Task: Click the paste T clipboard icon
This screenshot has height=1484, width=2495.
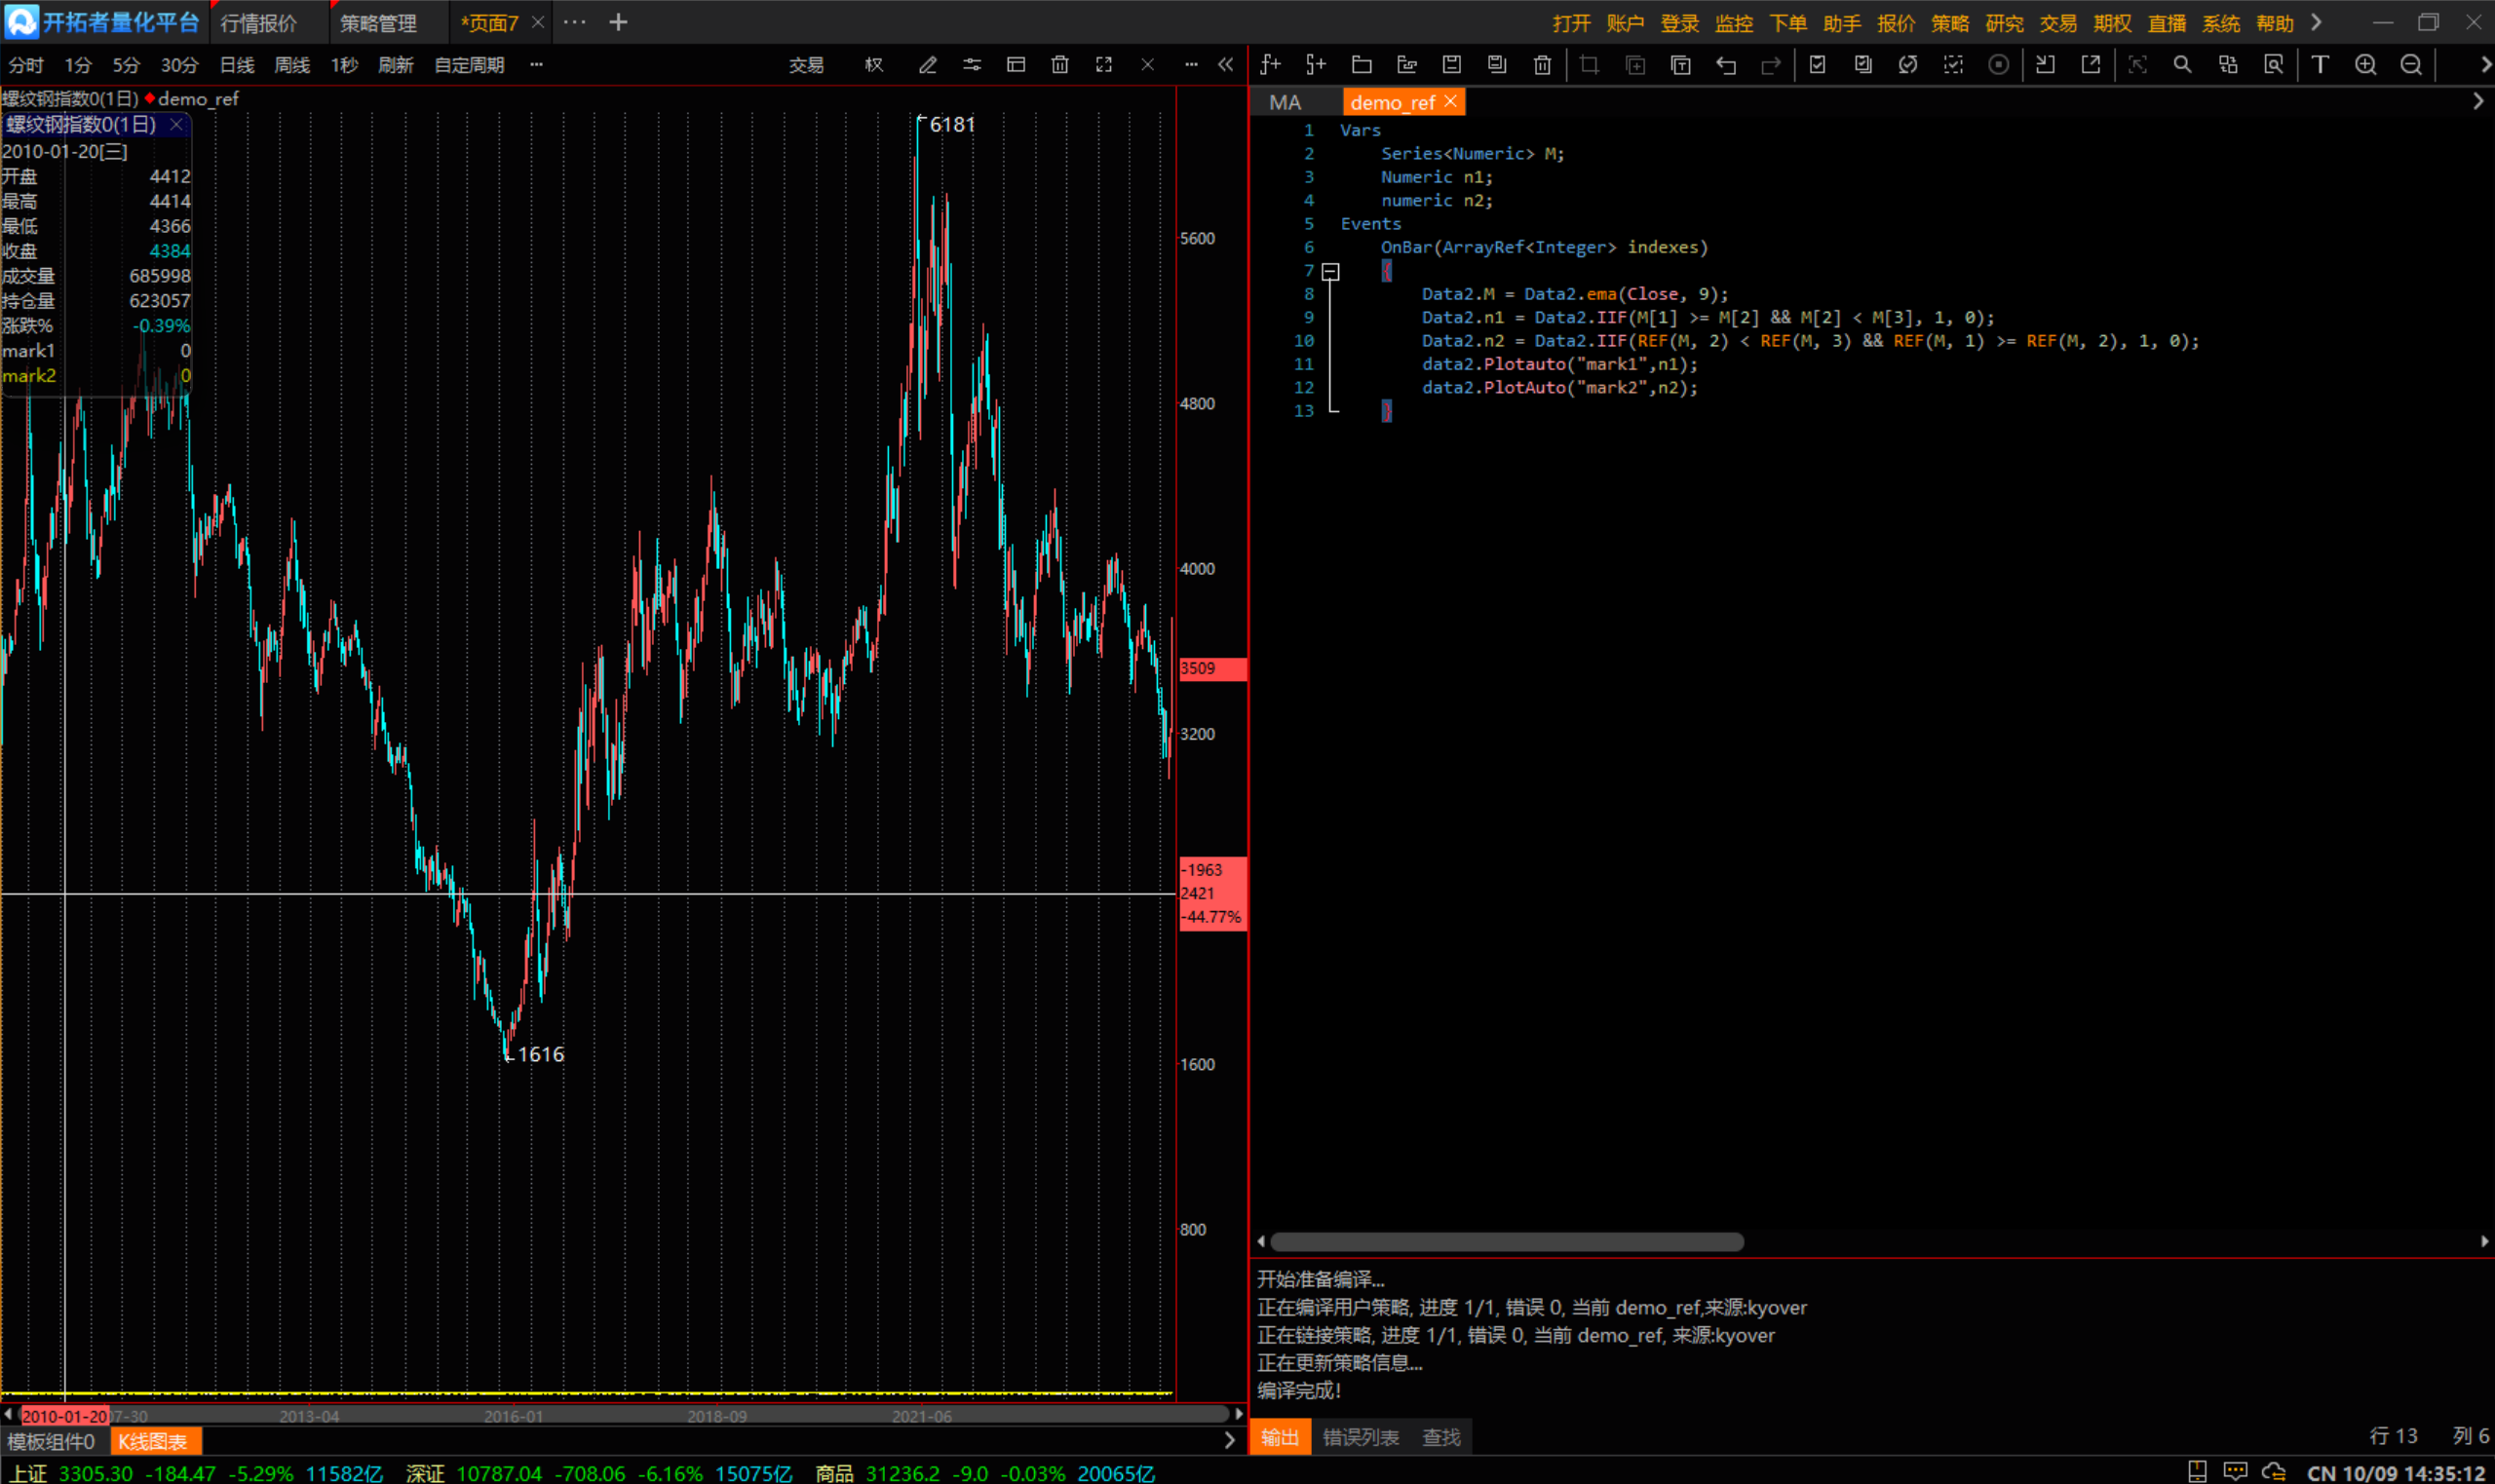Action: [1681, 65]
